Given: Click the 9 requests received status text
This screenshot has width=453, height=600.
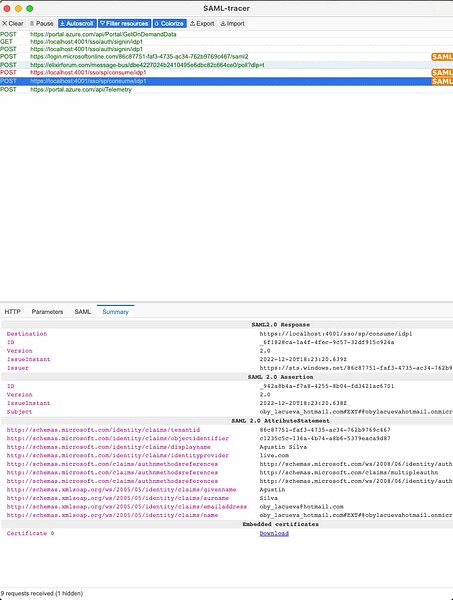Looking at the screenshot, I should [42, 593].
